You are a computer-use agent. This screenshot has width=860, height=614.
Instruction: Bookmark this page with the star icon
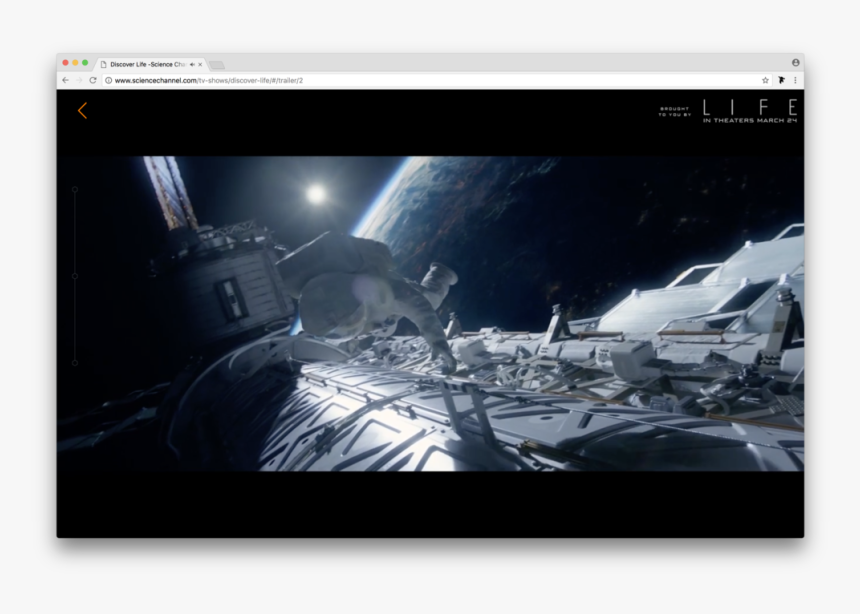[765, 80]
